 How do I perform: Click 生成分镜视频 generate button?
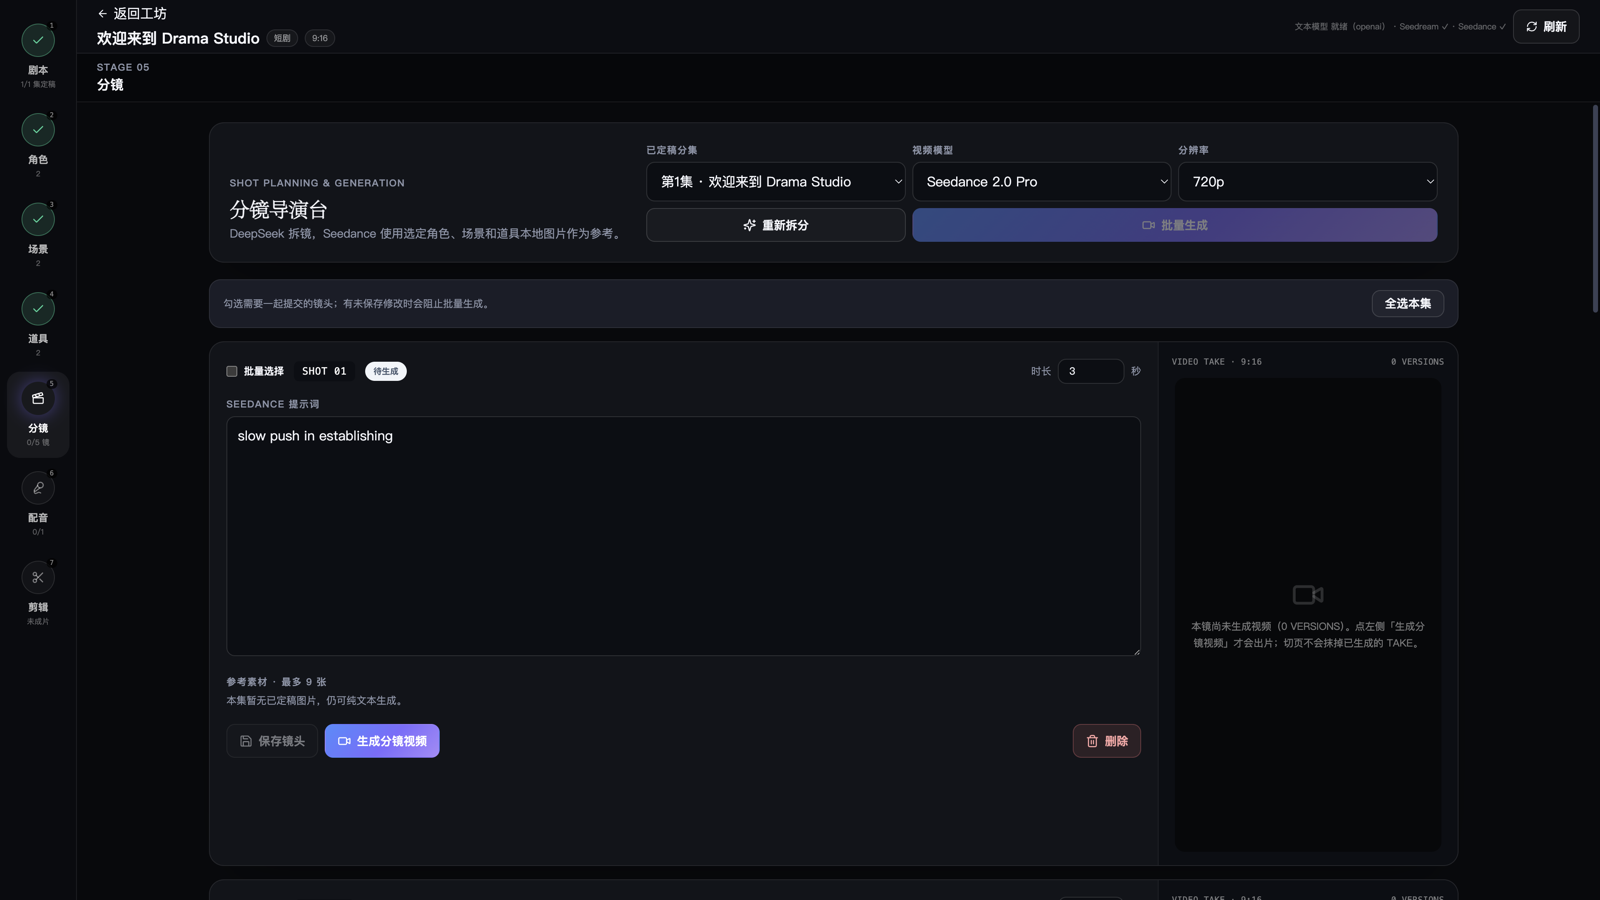[x=382, y=741]
